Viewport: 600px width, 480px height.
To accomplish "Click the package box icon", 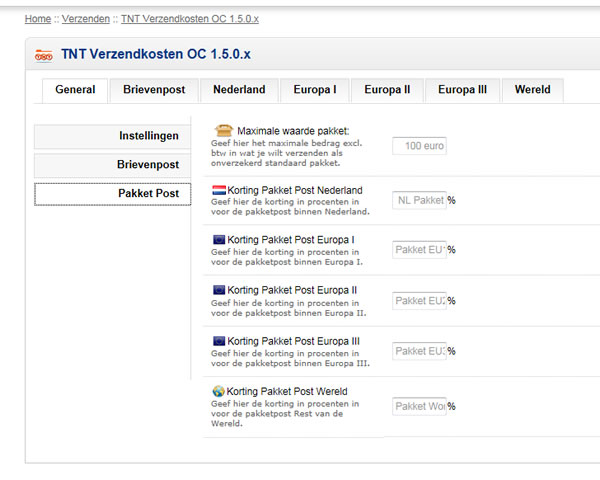I will [224, 130].
